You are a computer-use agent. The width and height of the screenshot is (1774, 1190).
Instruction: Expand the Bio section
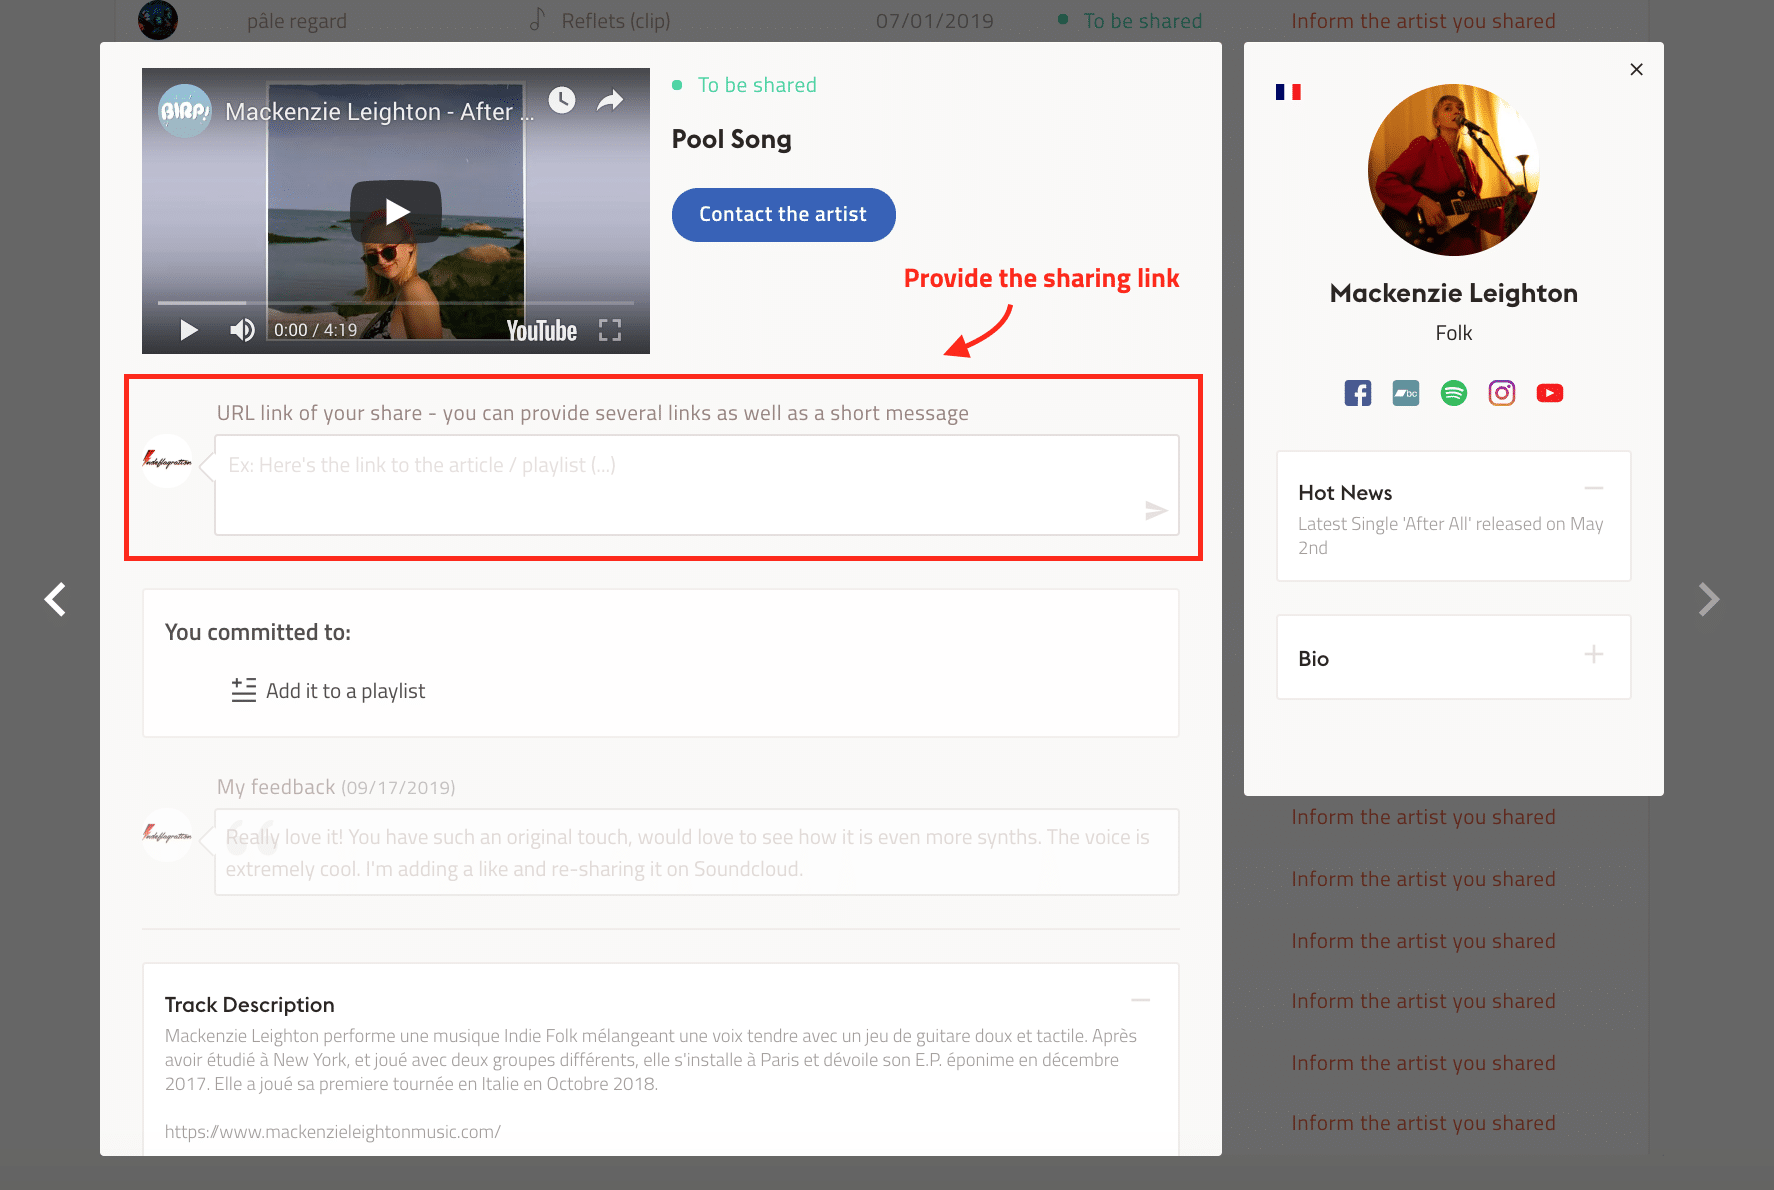coord(1594,654)
